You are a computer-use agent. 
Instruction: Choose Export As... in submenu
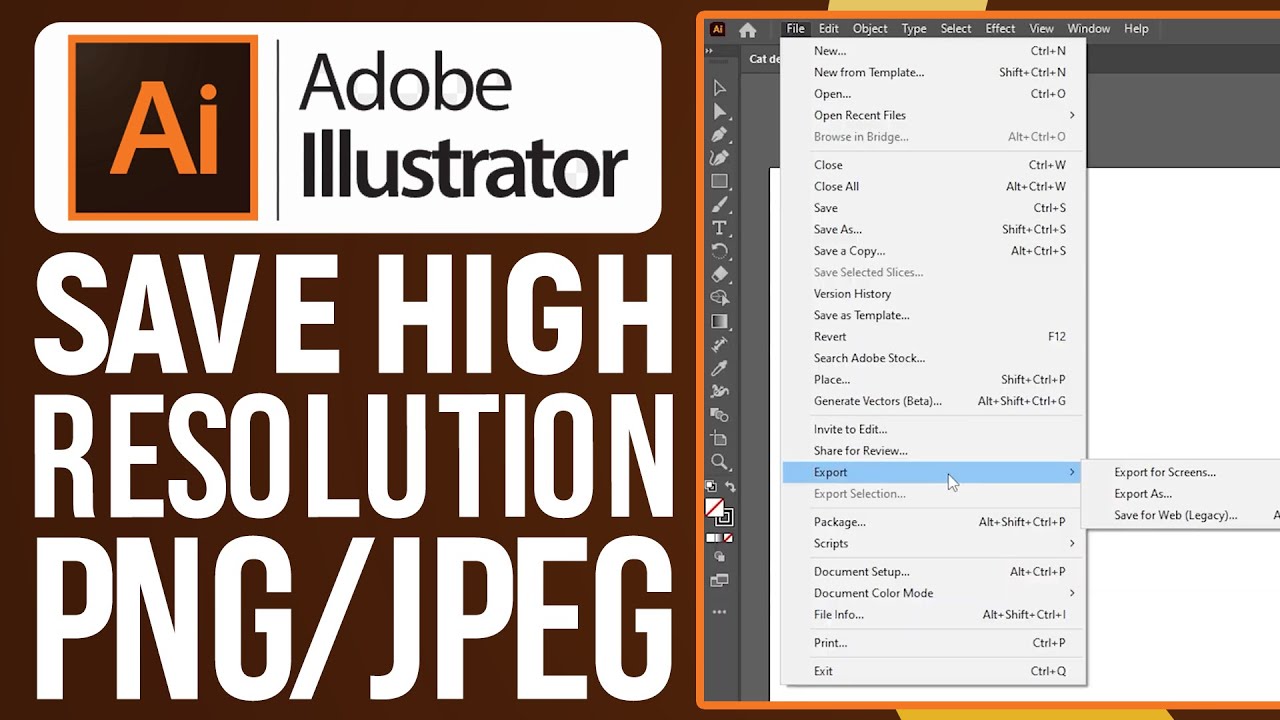1143,494
